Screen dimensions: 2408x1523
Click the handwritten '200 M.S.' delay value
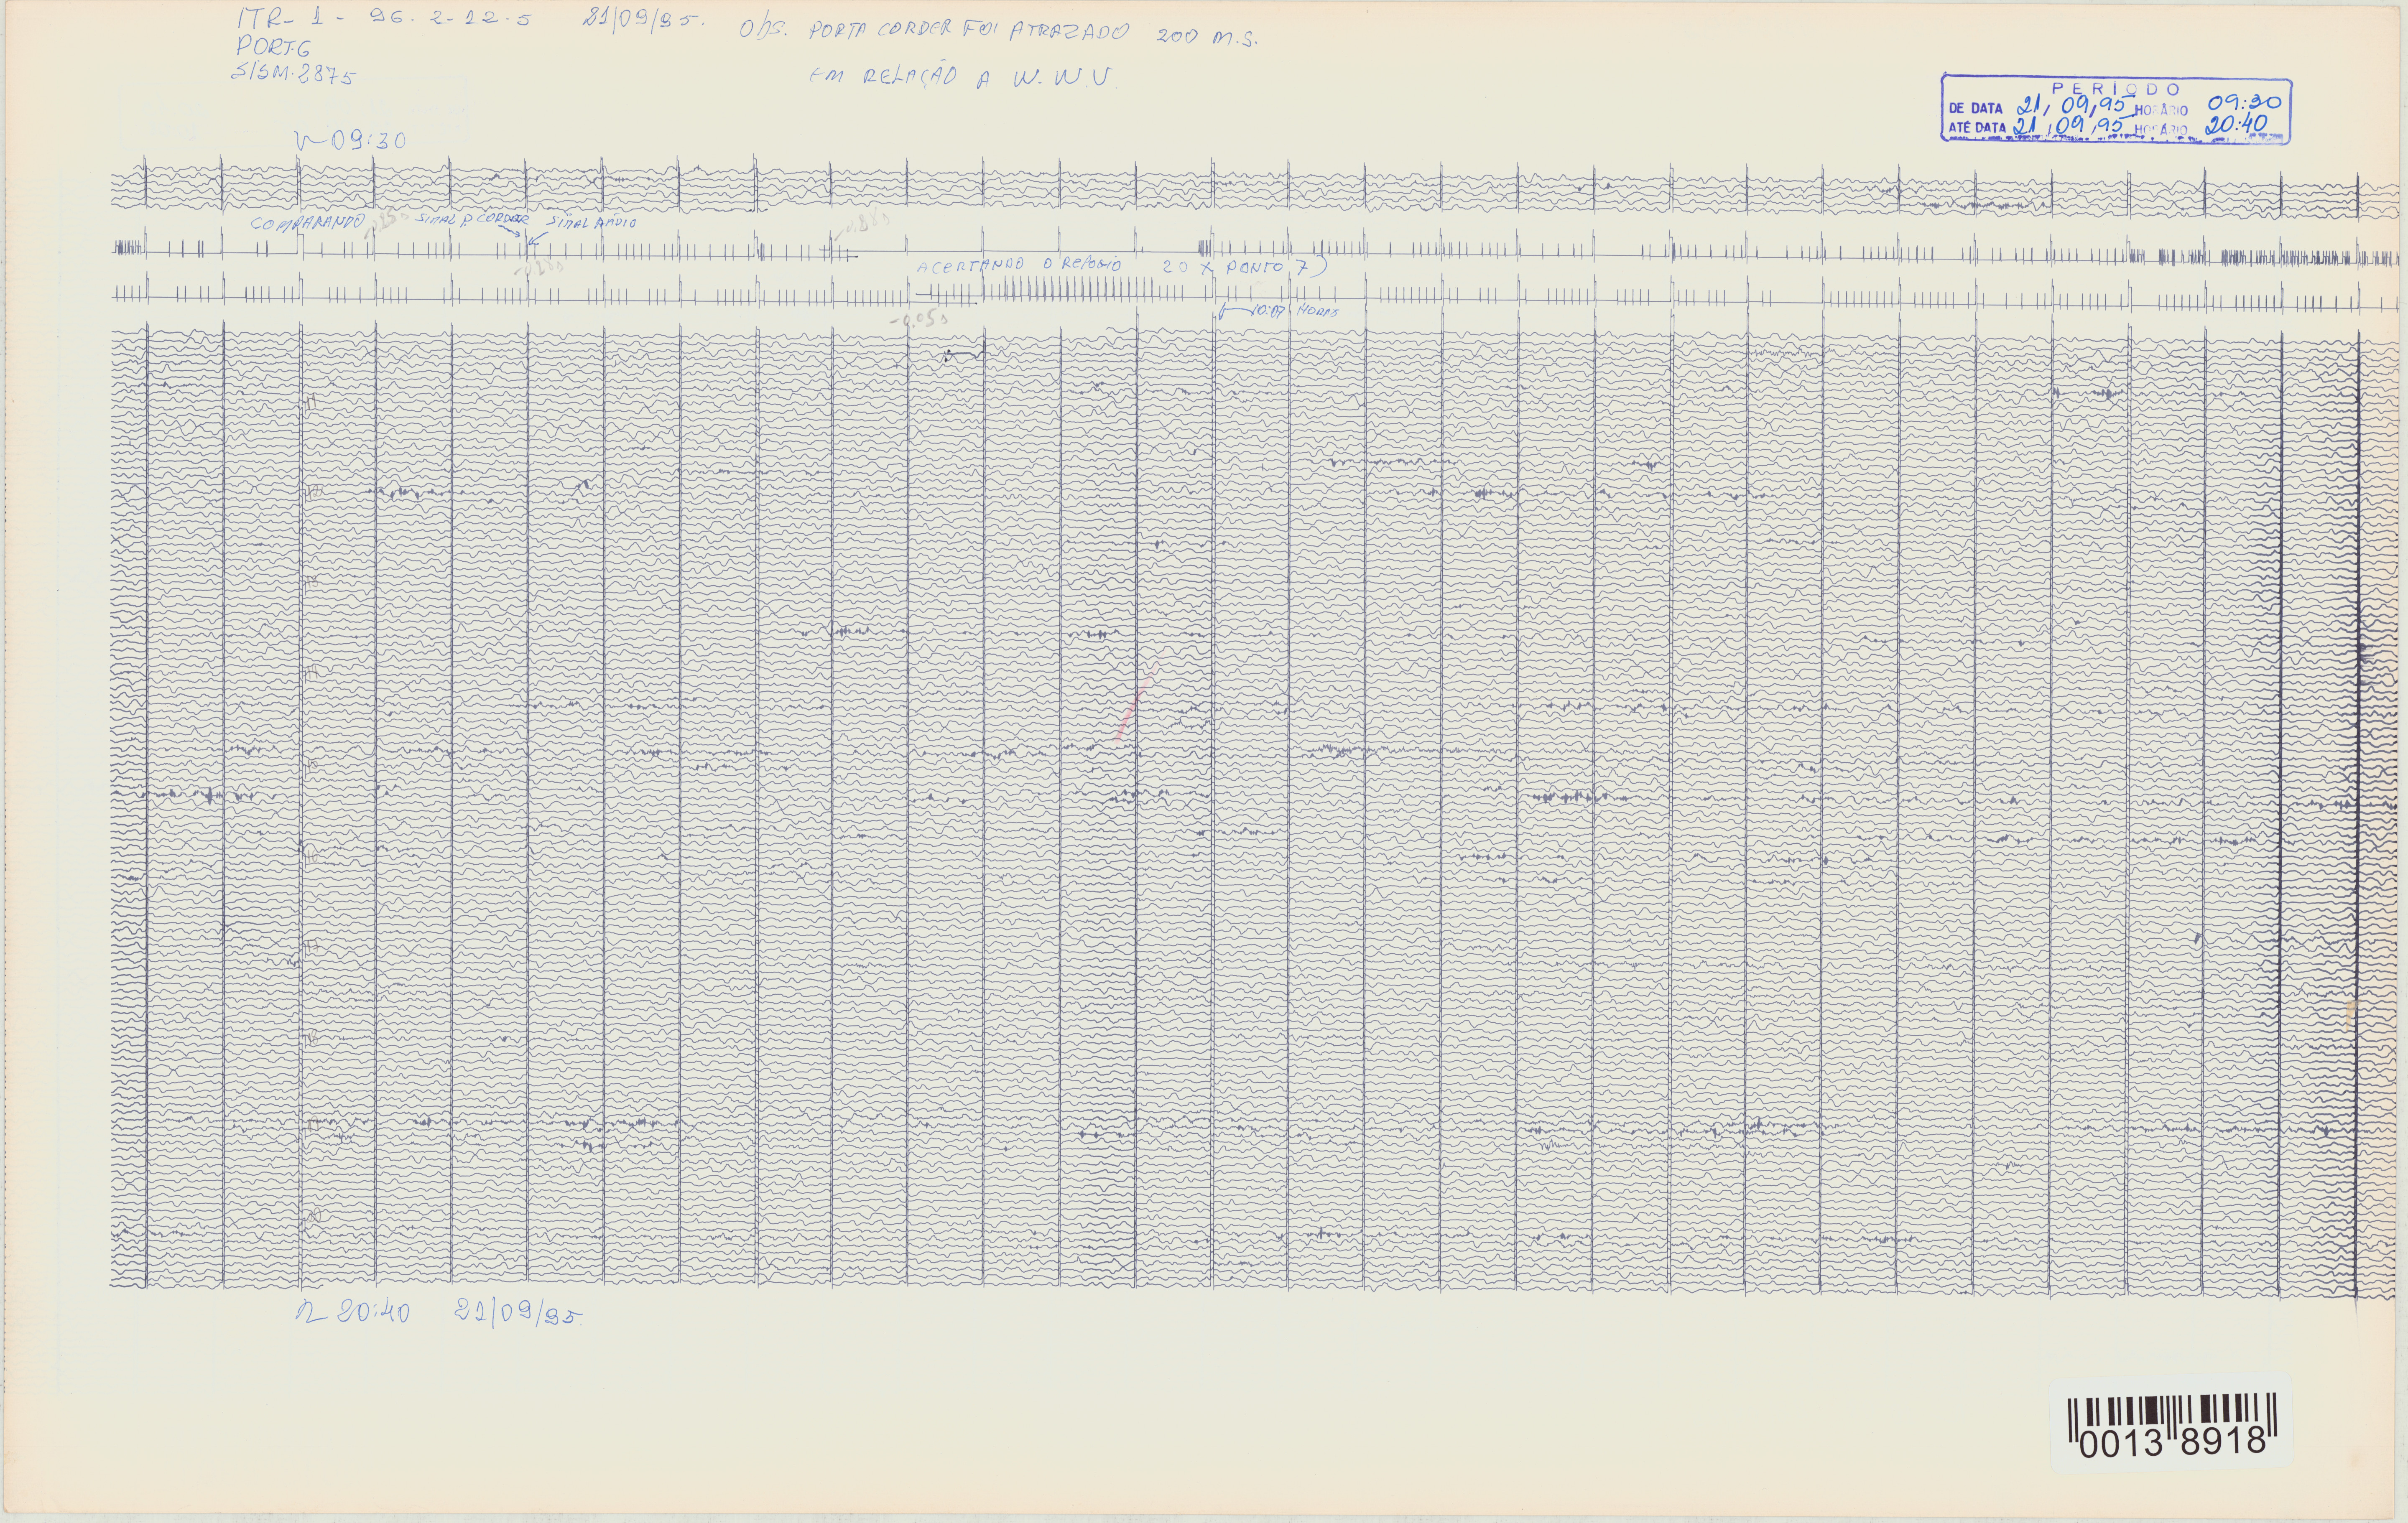click(1209, 38)
